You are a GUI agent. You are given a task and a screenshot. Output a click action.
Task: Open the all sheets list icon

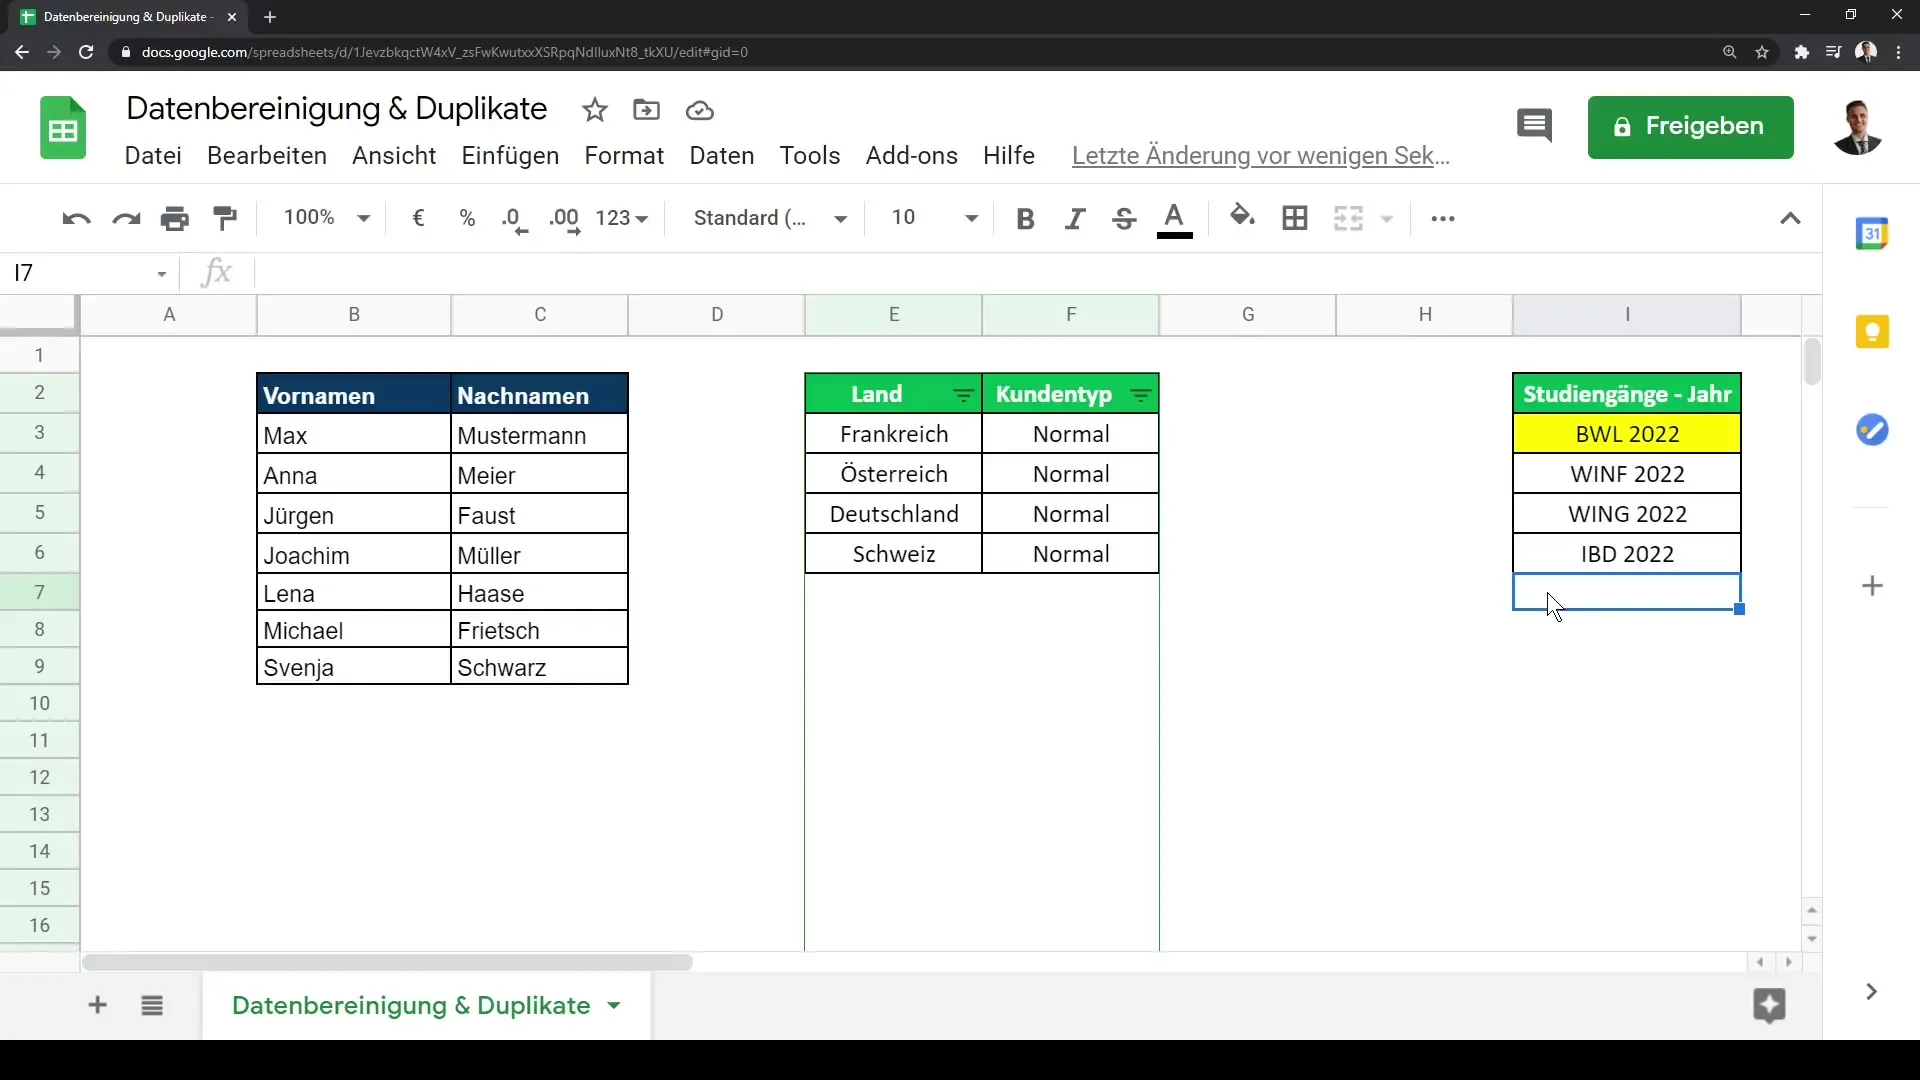point(152,1006)
